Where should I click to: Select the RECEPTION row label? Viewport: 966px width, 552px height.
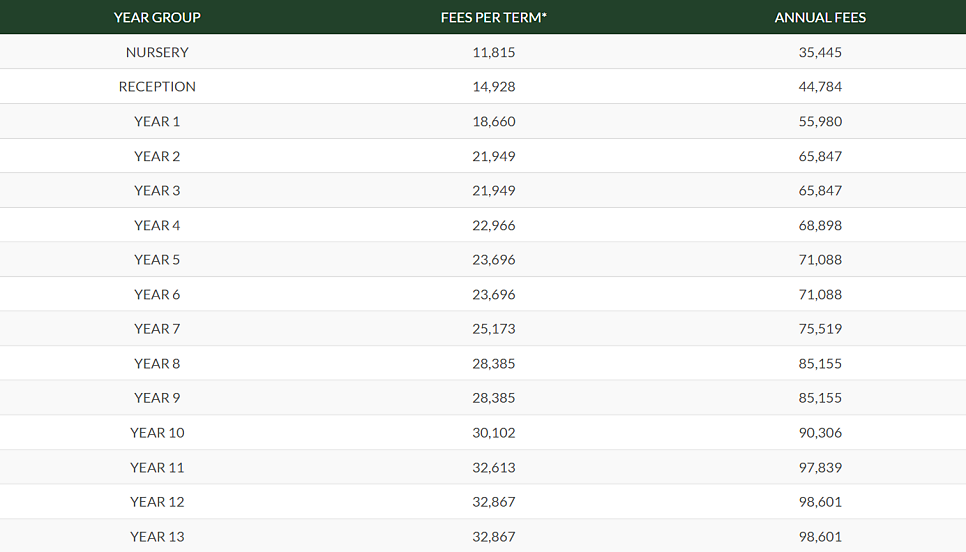click(x=157, y=87)
